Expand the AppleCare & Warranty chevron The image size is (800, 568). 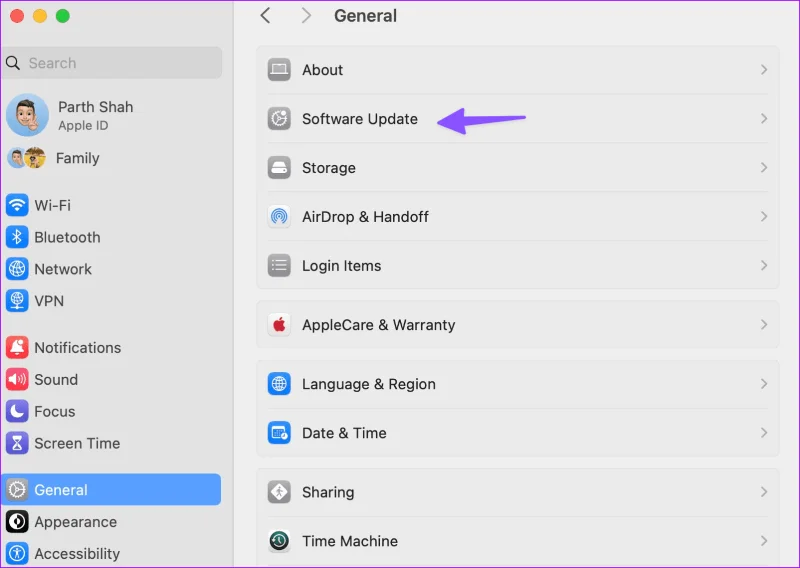764,325
